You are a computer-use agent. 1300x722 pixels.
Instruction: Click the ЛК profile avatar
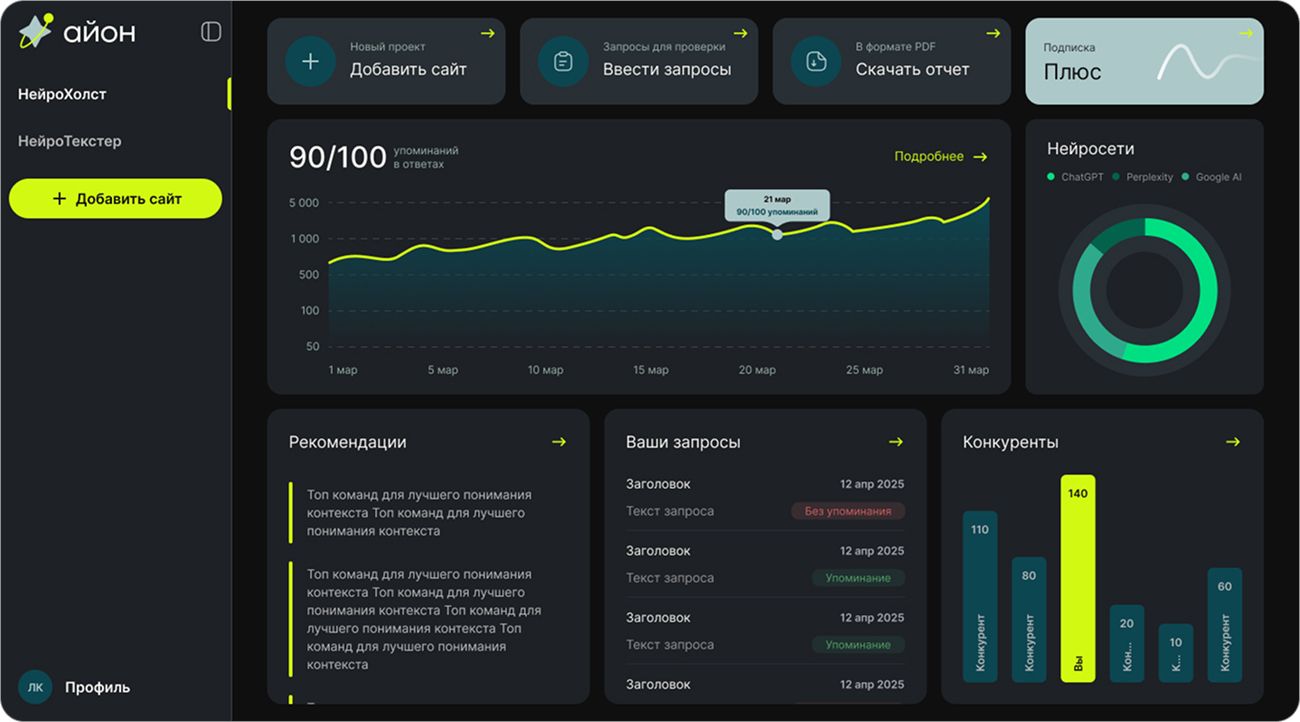click(35, 687)
